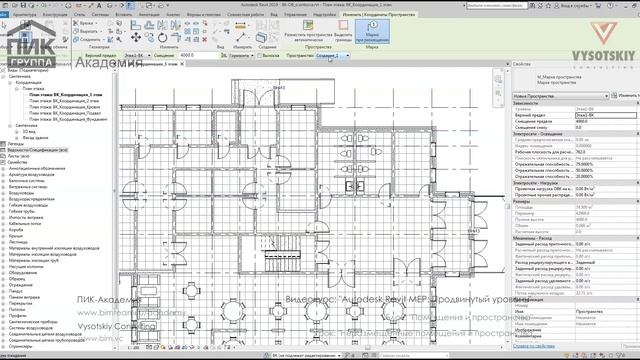
Task: Click the Смещение 4000.0 input field
Action: (198, 56)
